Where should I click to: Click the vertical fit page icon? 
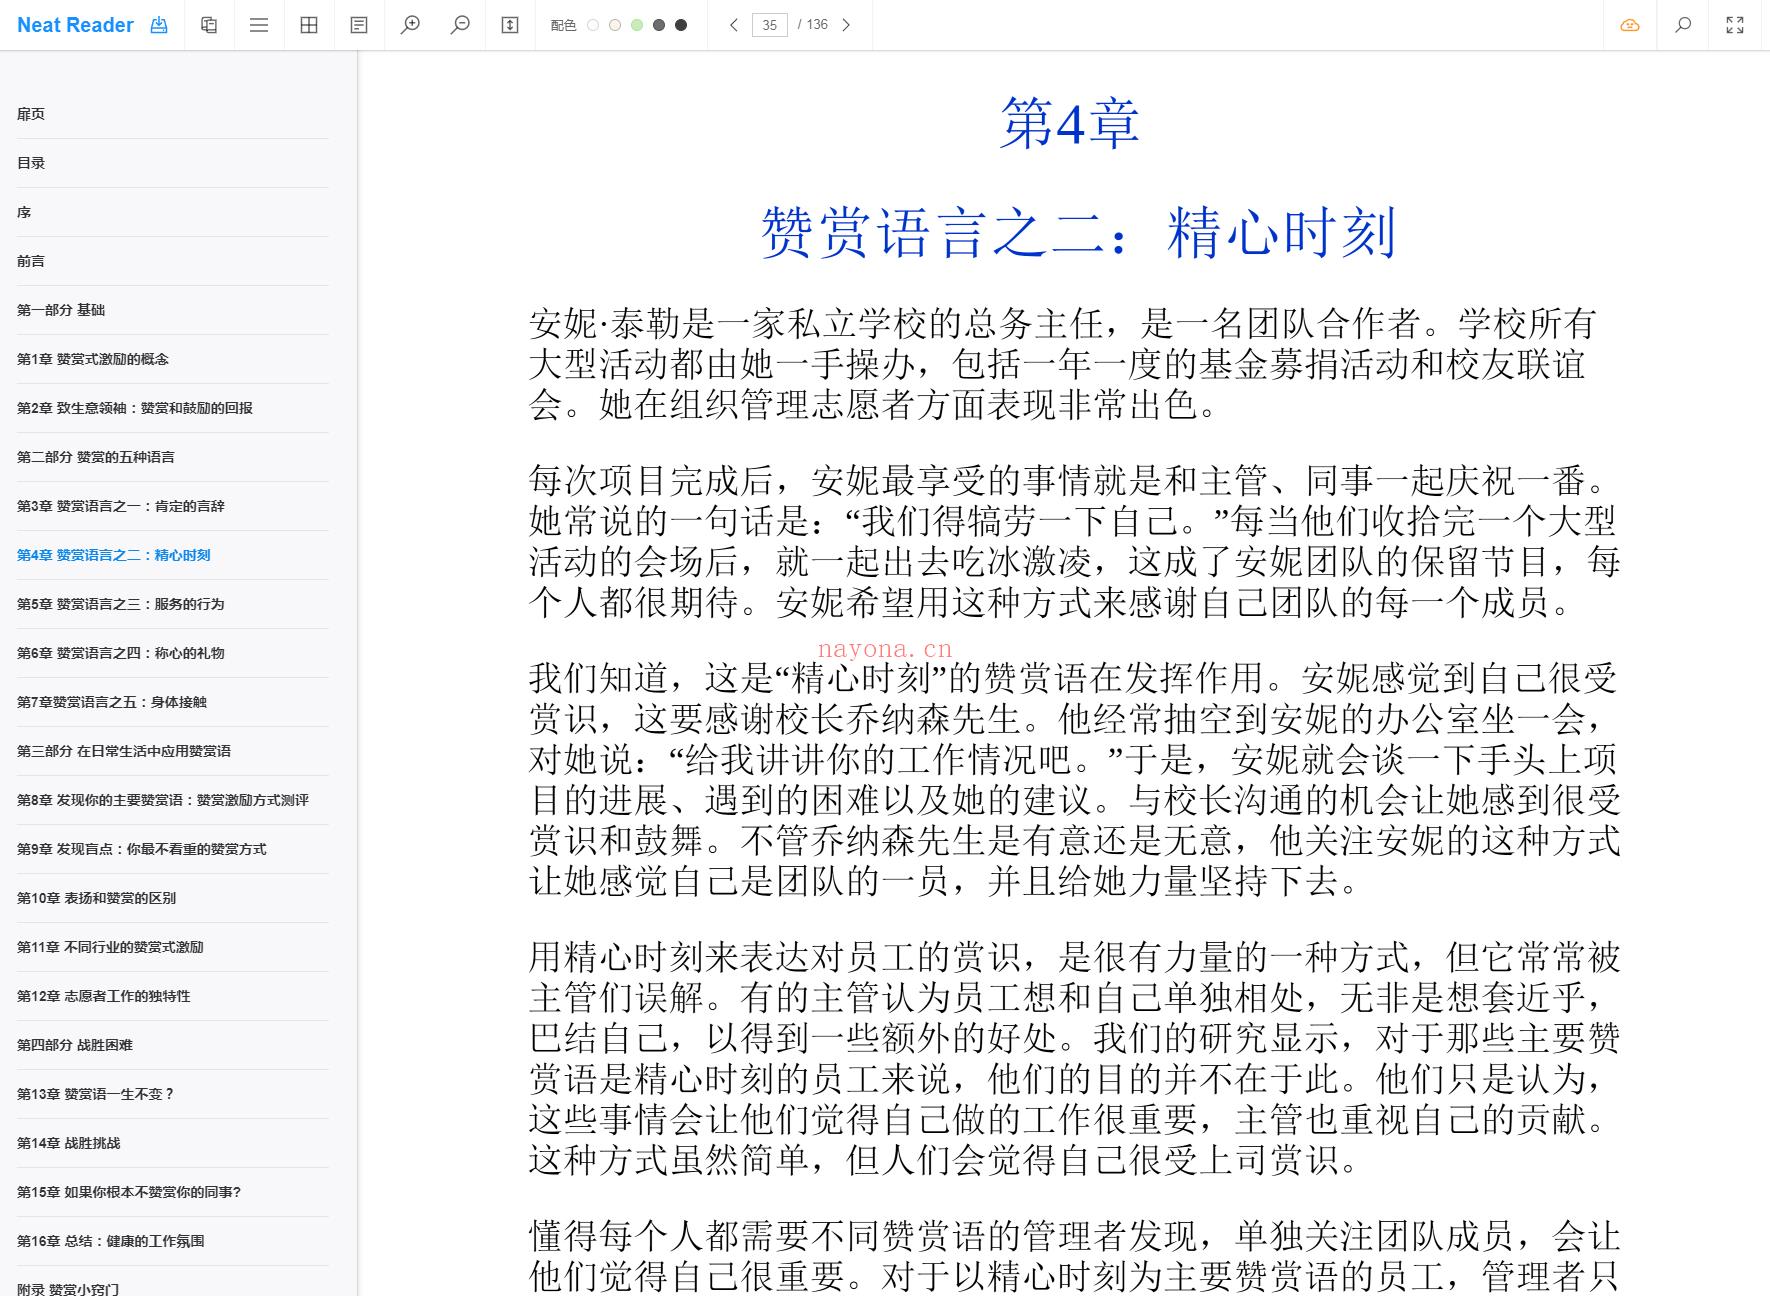pyautogui.click(x=510, y=25)
